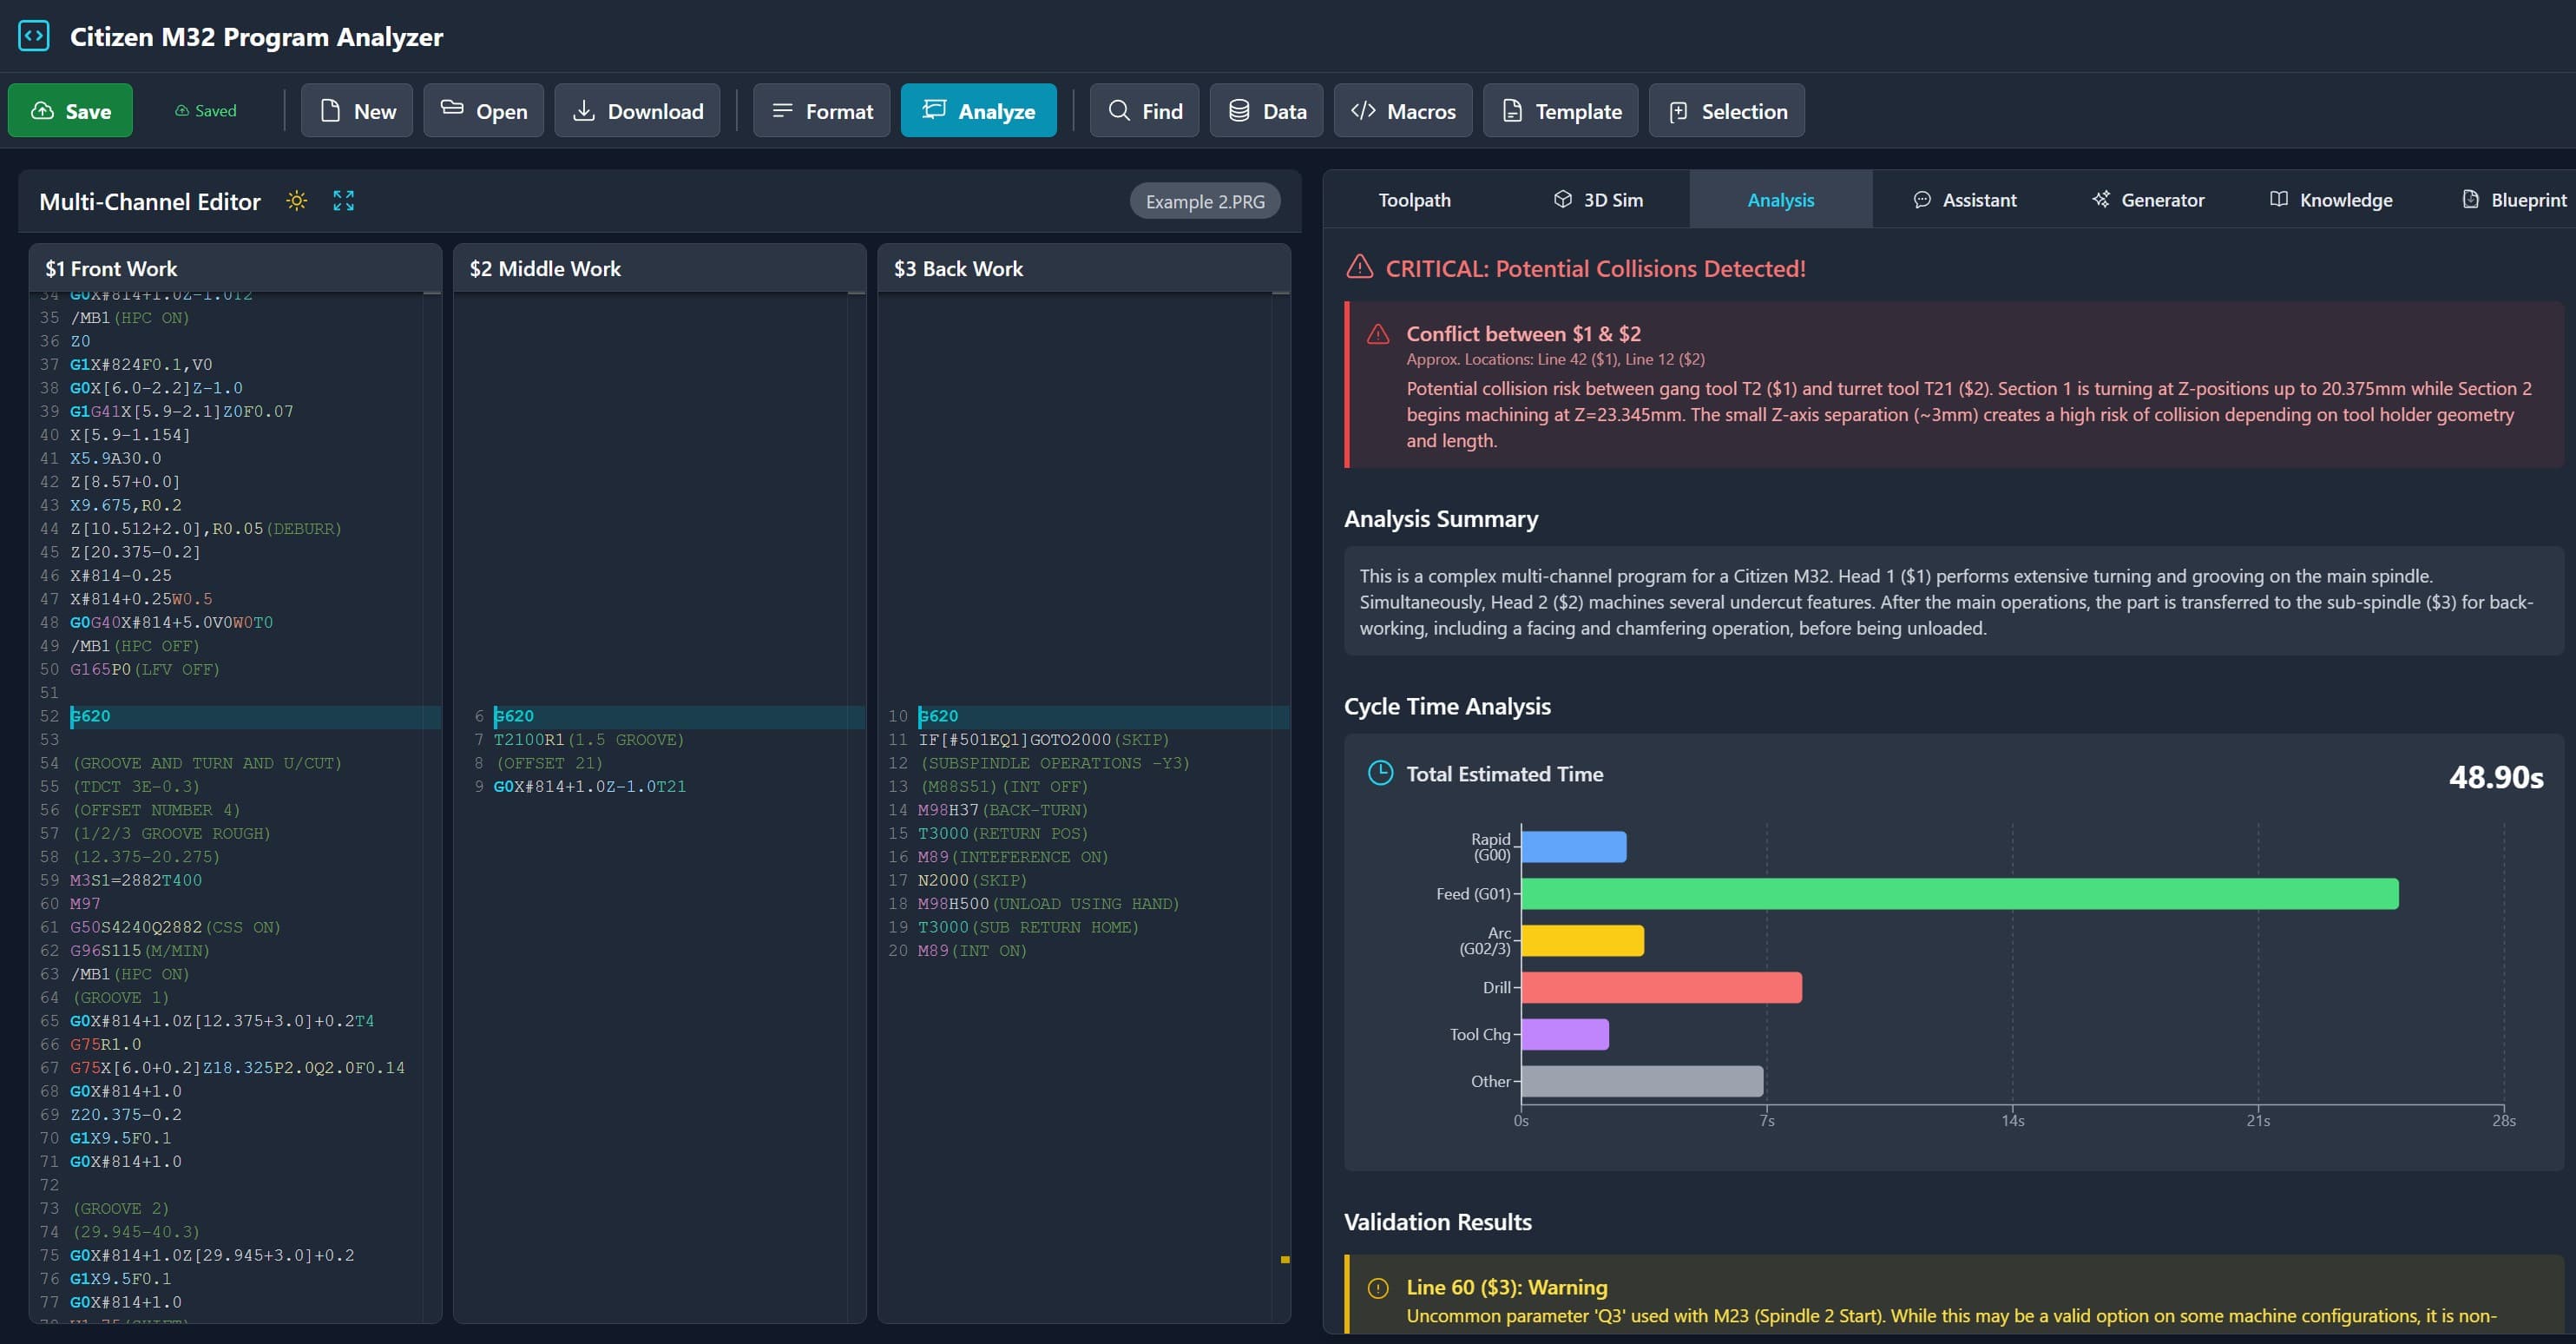Click line "G75R1.0" in $1

tap(106, 1045)
